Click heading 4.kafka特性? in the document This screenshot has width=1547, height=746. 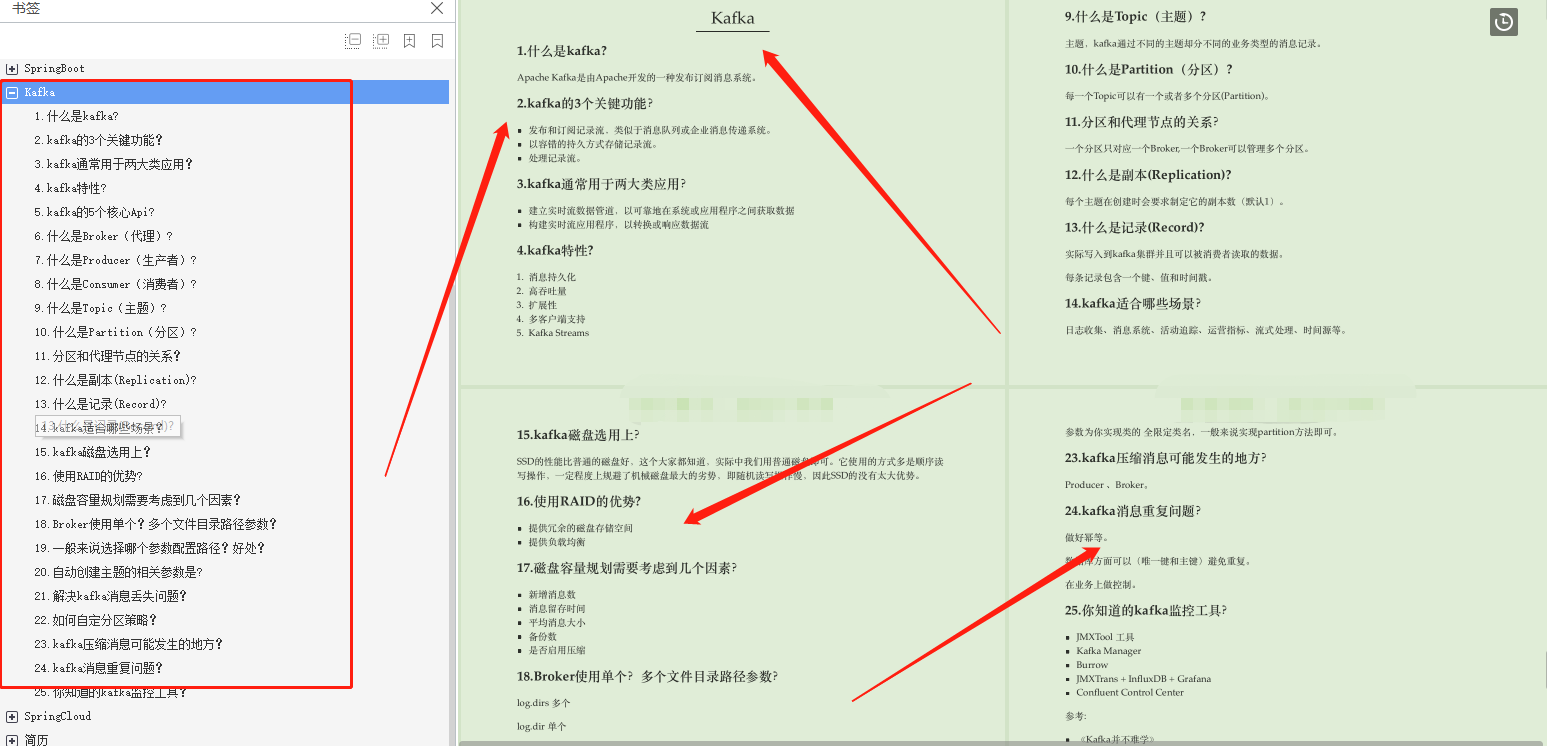tap(555, 251)
